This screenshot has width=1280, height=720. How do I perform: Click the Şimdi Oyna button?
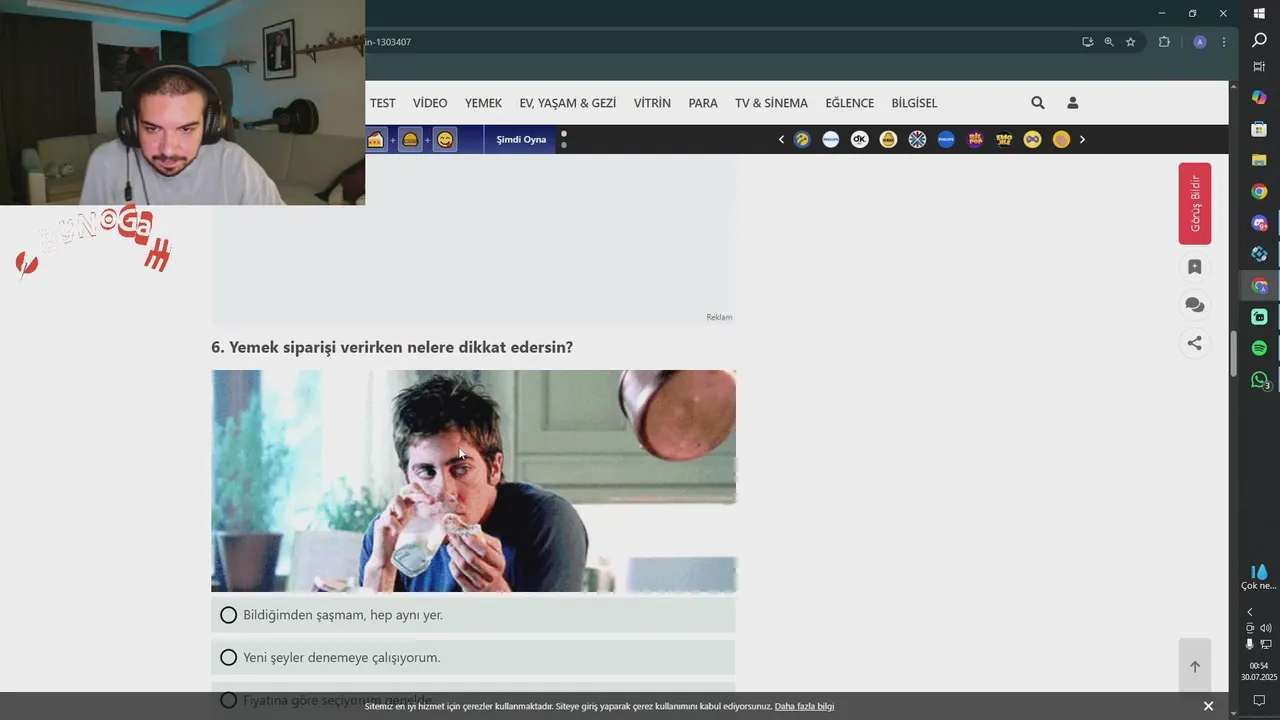click(x=521, y=139)
